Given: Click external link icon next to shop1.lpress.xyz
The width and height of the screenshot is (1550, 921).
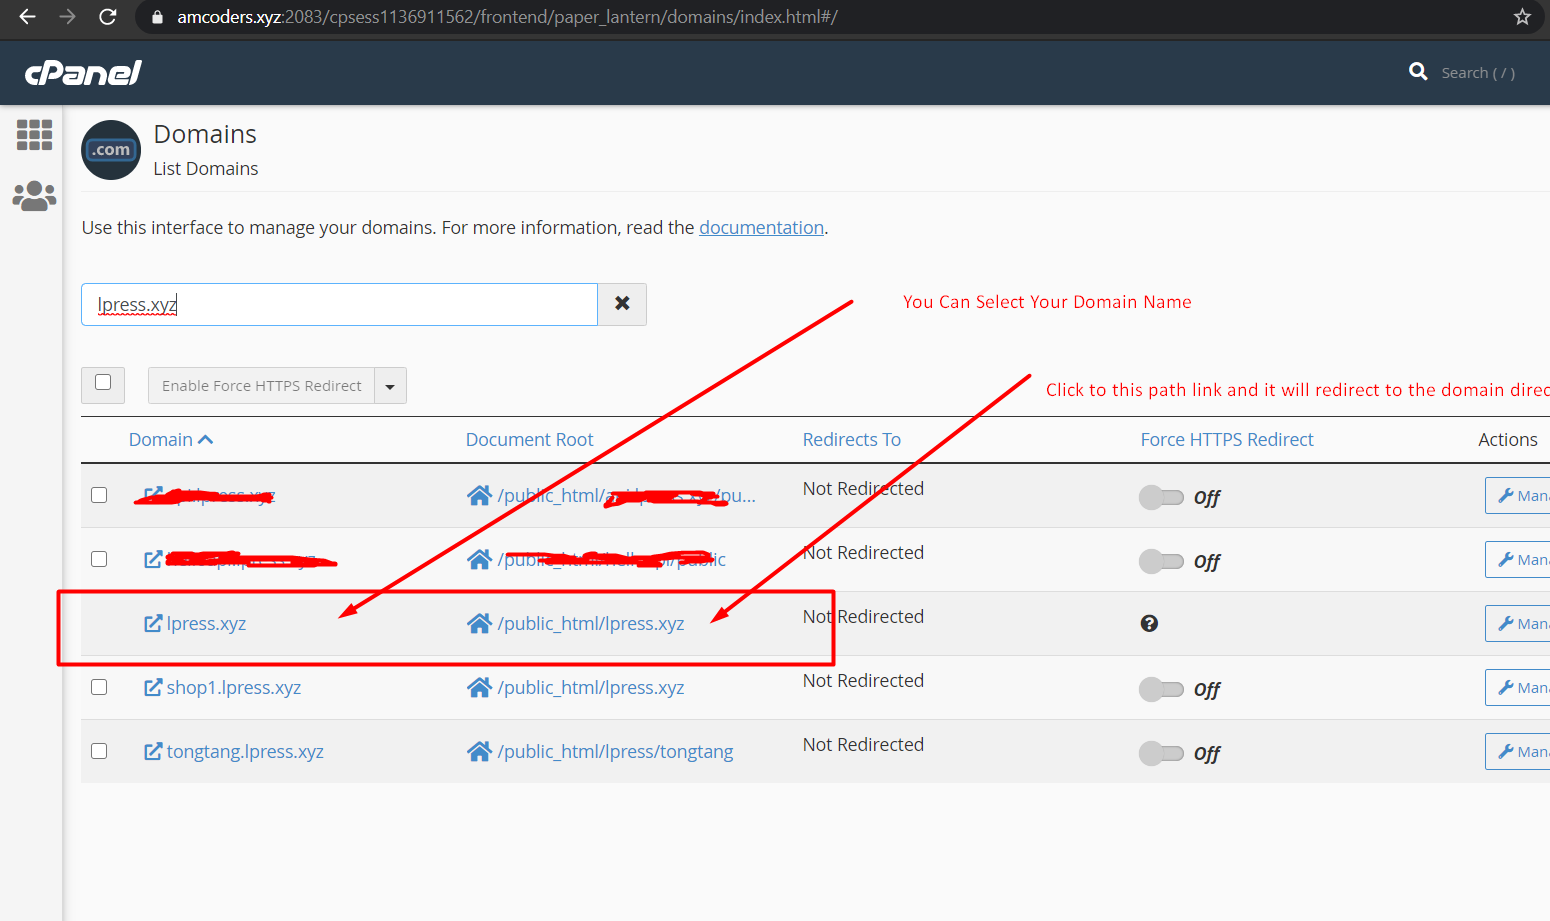Looking at the screenshot, I should tap(153, 688).
